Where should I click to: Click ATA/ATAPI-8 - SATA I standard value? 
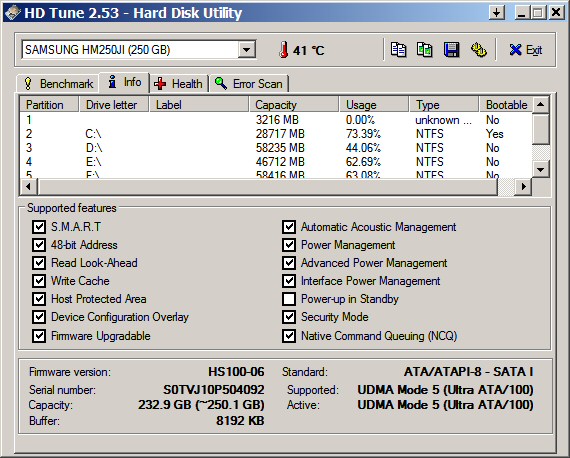[469, 372]
